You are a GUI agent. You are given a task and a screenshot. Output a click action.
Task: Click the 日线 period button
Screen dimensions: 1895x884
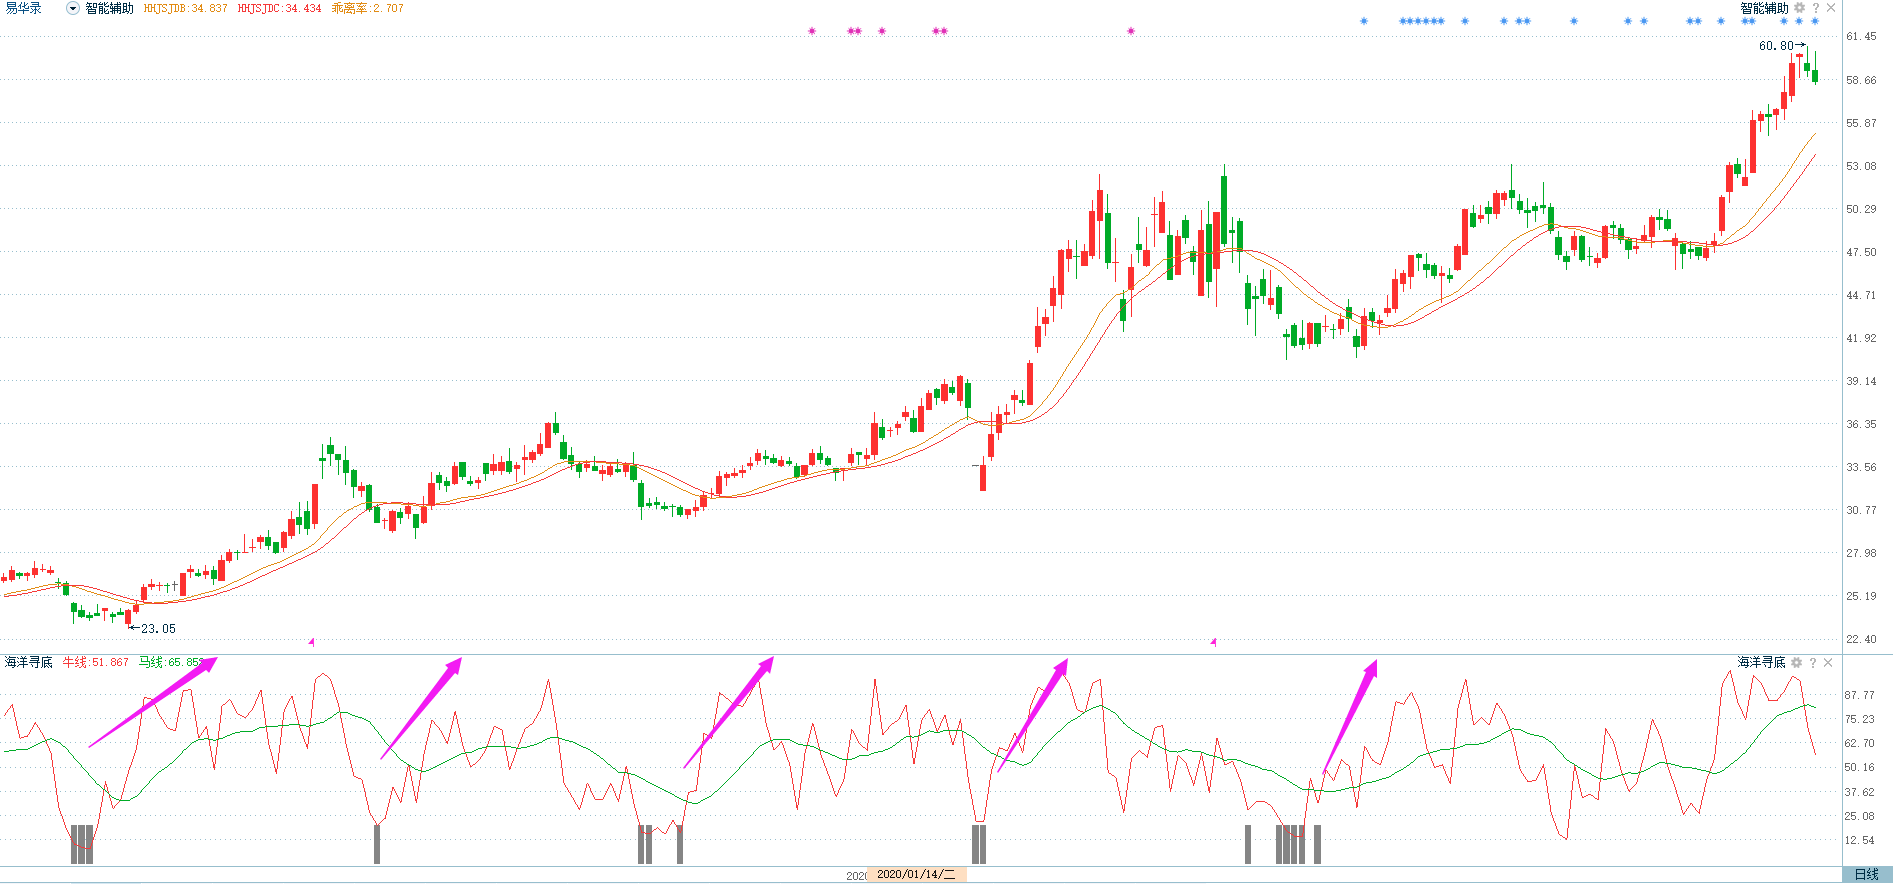tap(1867, 875)
